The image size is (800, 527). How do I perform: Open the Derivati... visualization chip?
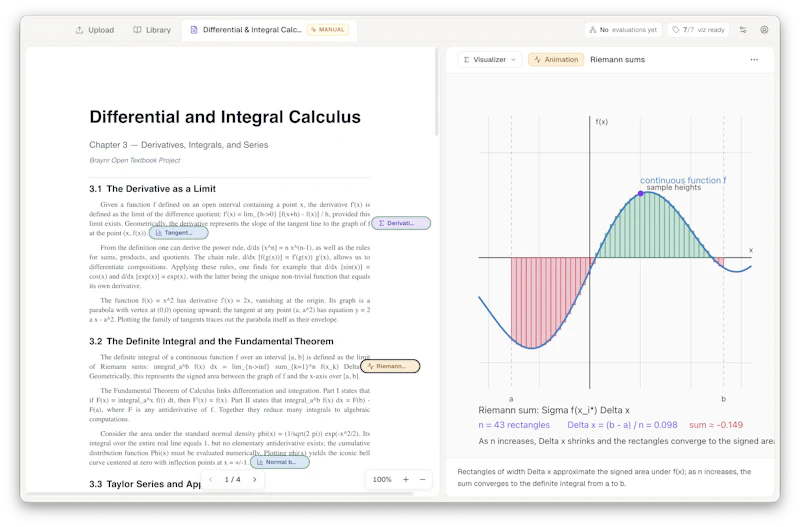click(x=401, y=223)
